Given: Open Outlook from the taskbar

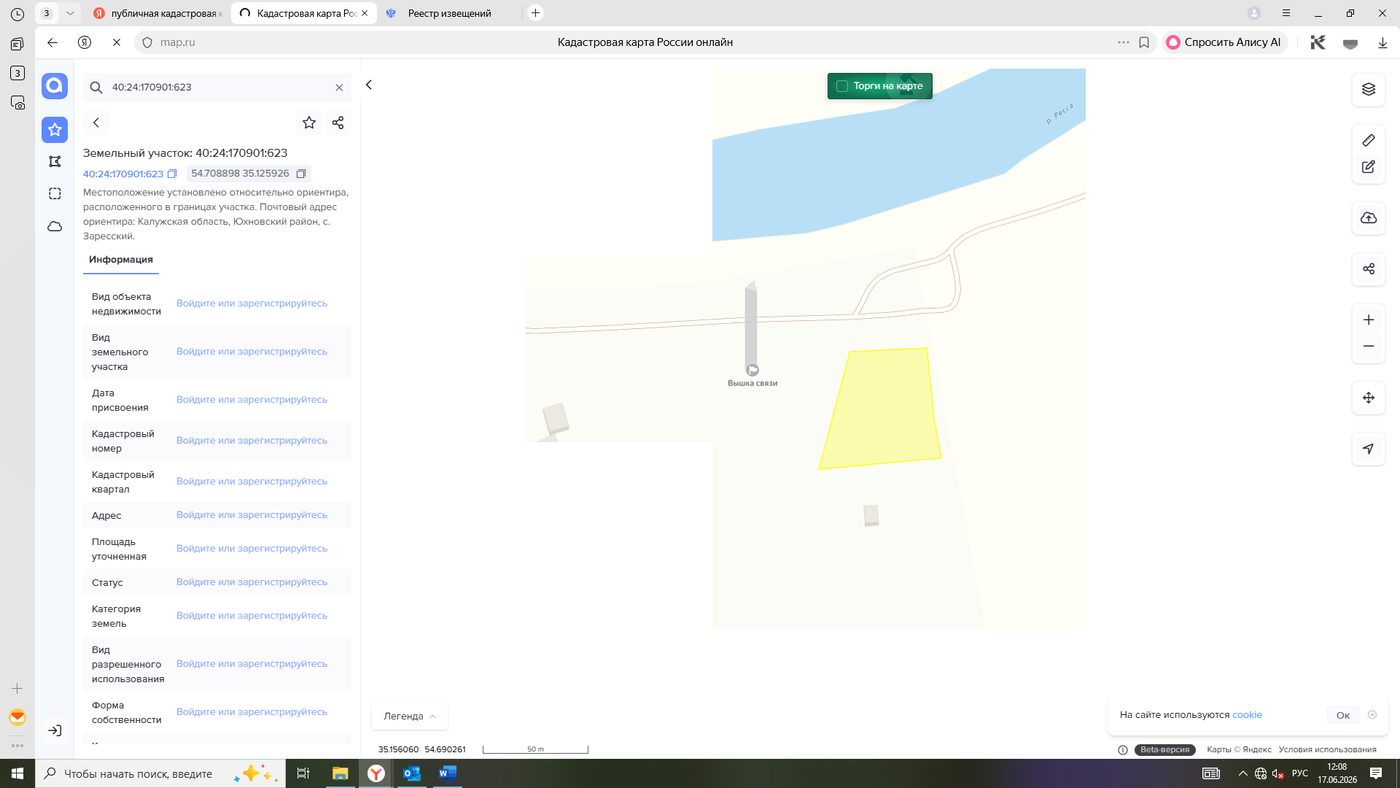Looking at the screenshot, I should pyautogui.click(x=411, y=773).
